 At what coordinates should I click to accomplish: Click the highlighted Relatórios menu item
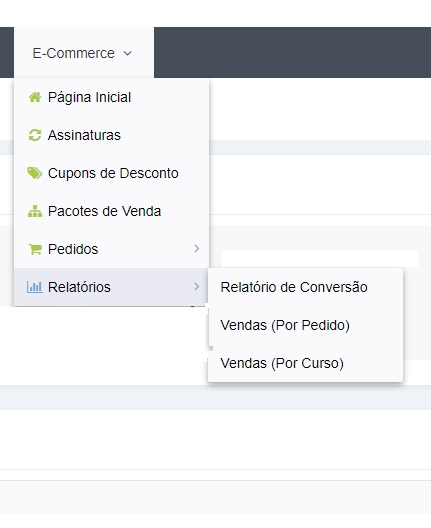[x=111, y=287]
